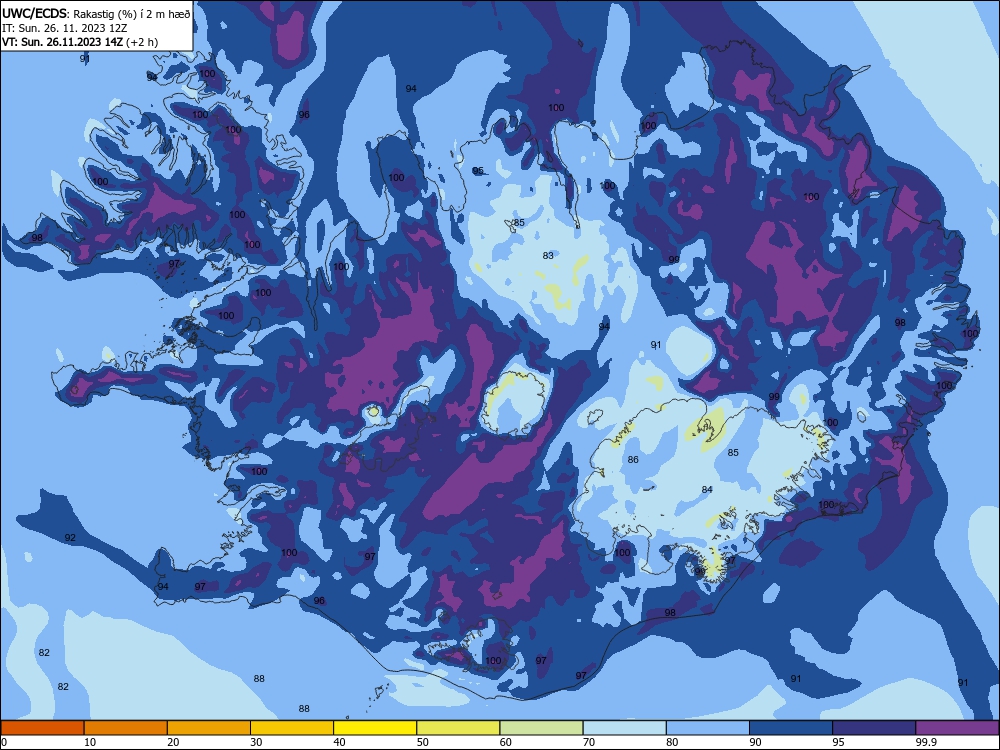Click the legend tick label '30'
This screenshot has width=1000, height=750.
[256, 742]
